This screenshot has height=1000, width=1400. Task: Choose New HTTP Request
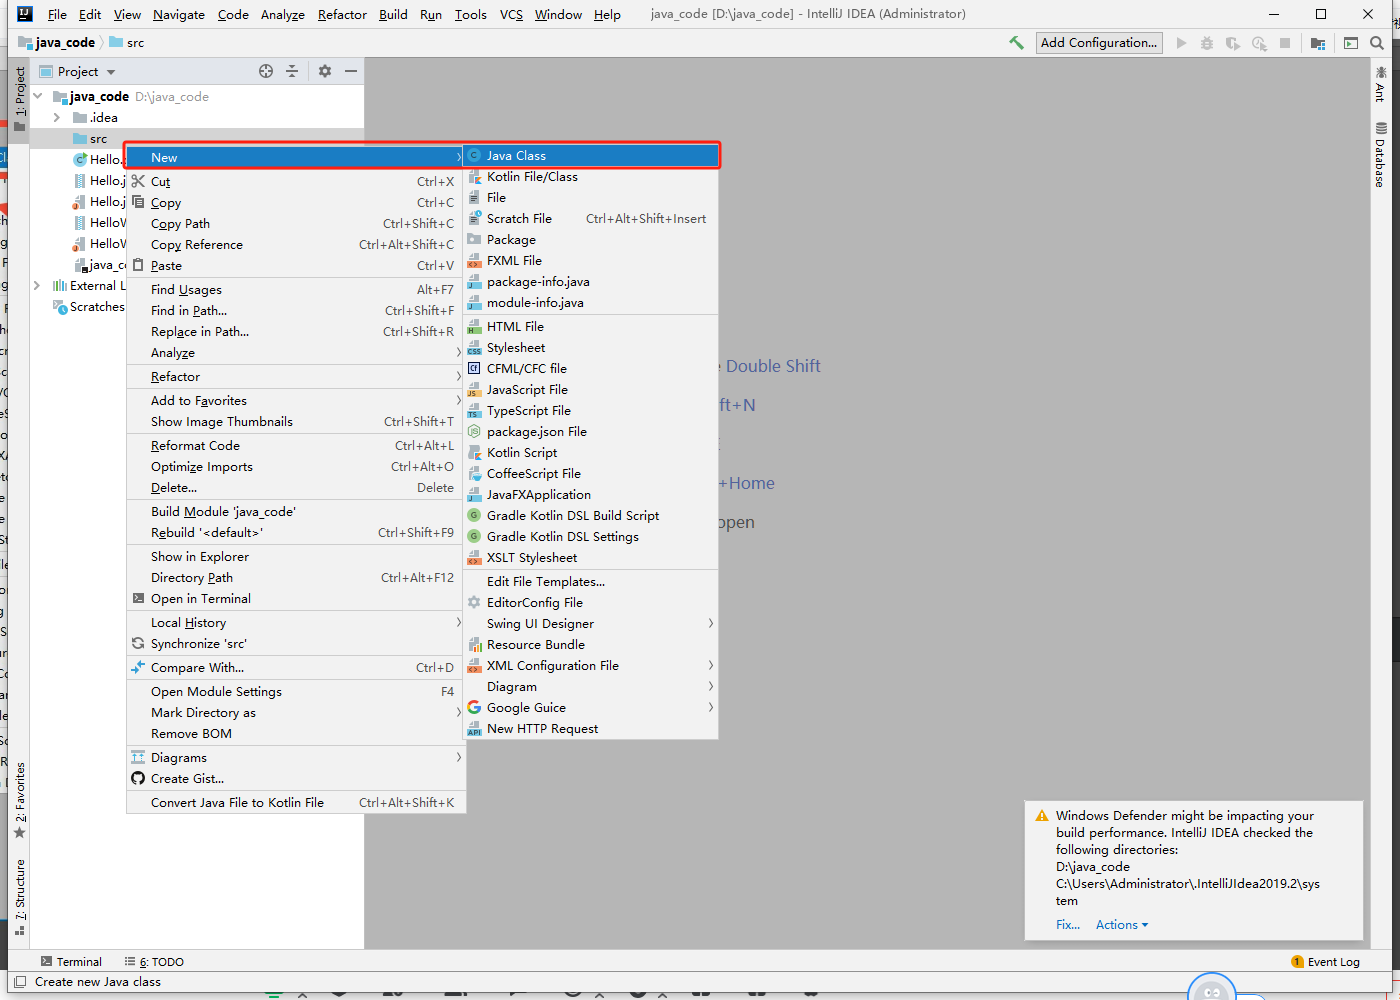(x=591, y=729)
